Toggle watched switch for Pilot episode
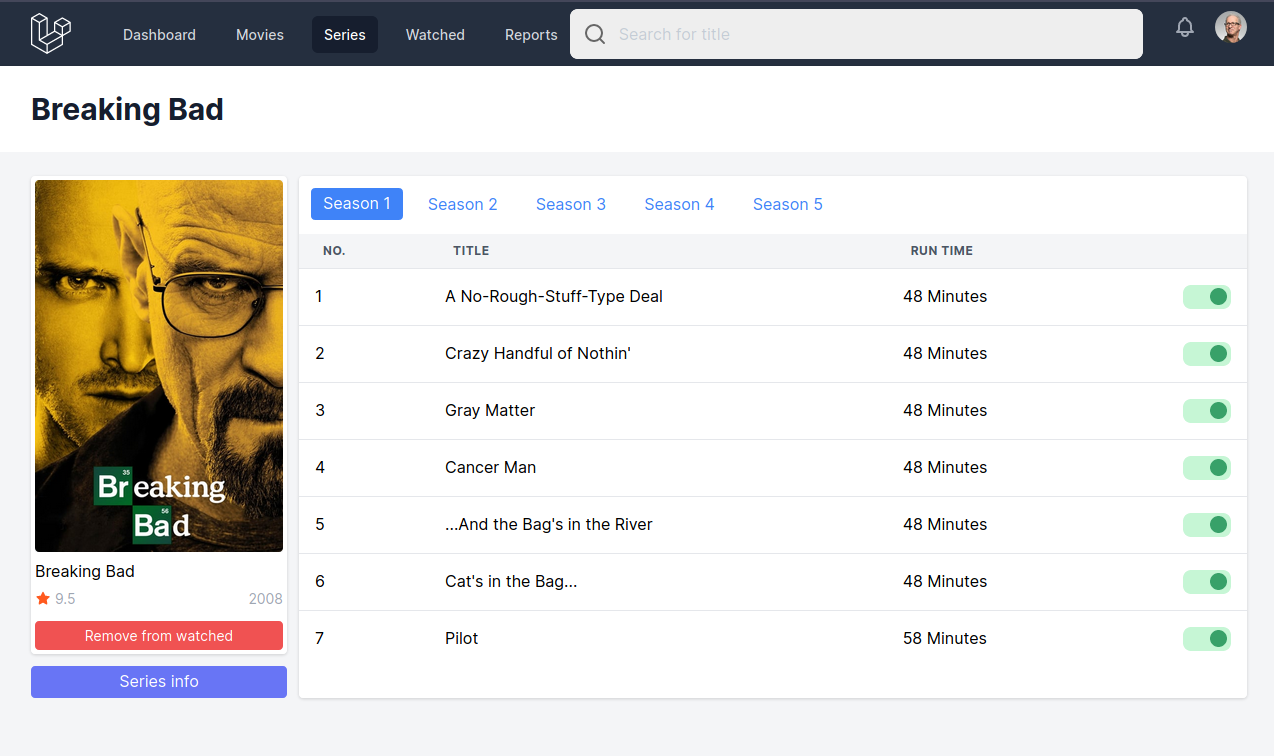Screen dimensions: 1274x756 coord(1207,639)
